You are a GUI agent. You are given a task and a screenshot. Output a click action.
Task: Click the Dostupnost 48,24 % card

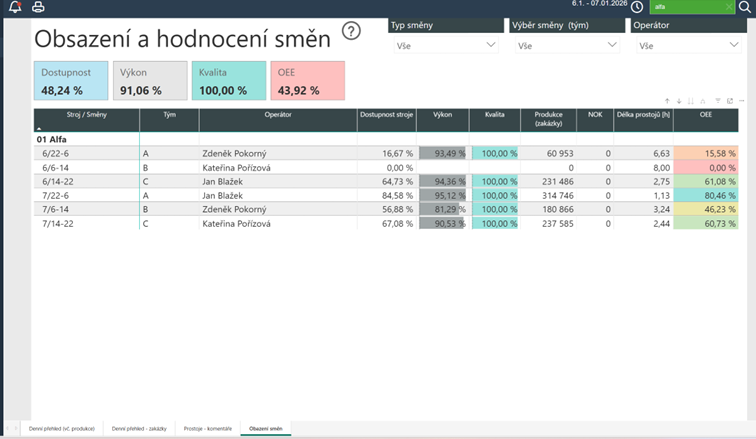click(71, 80)
